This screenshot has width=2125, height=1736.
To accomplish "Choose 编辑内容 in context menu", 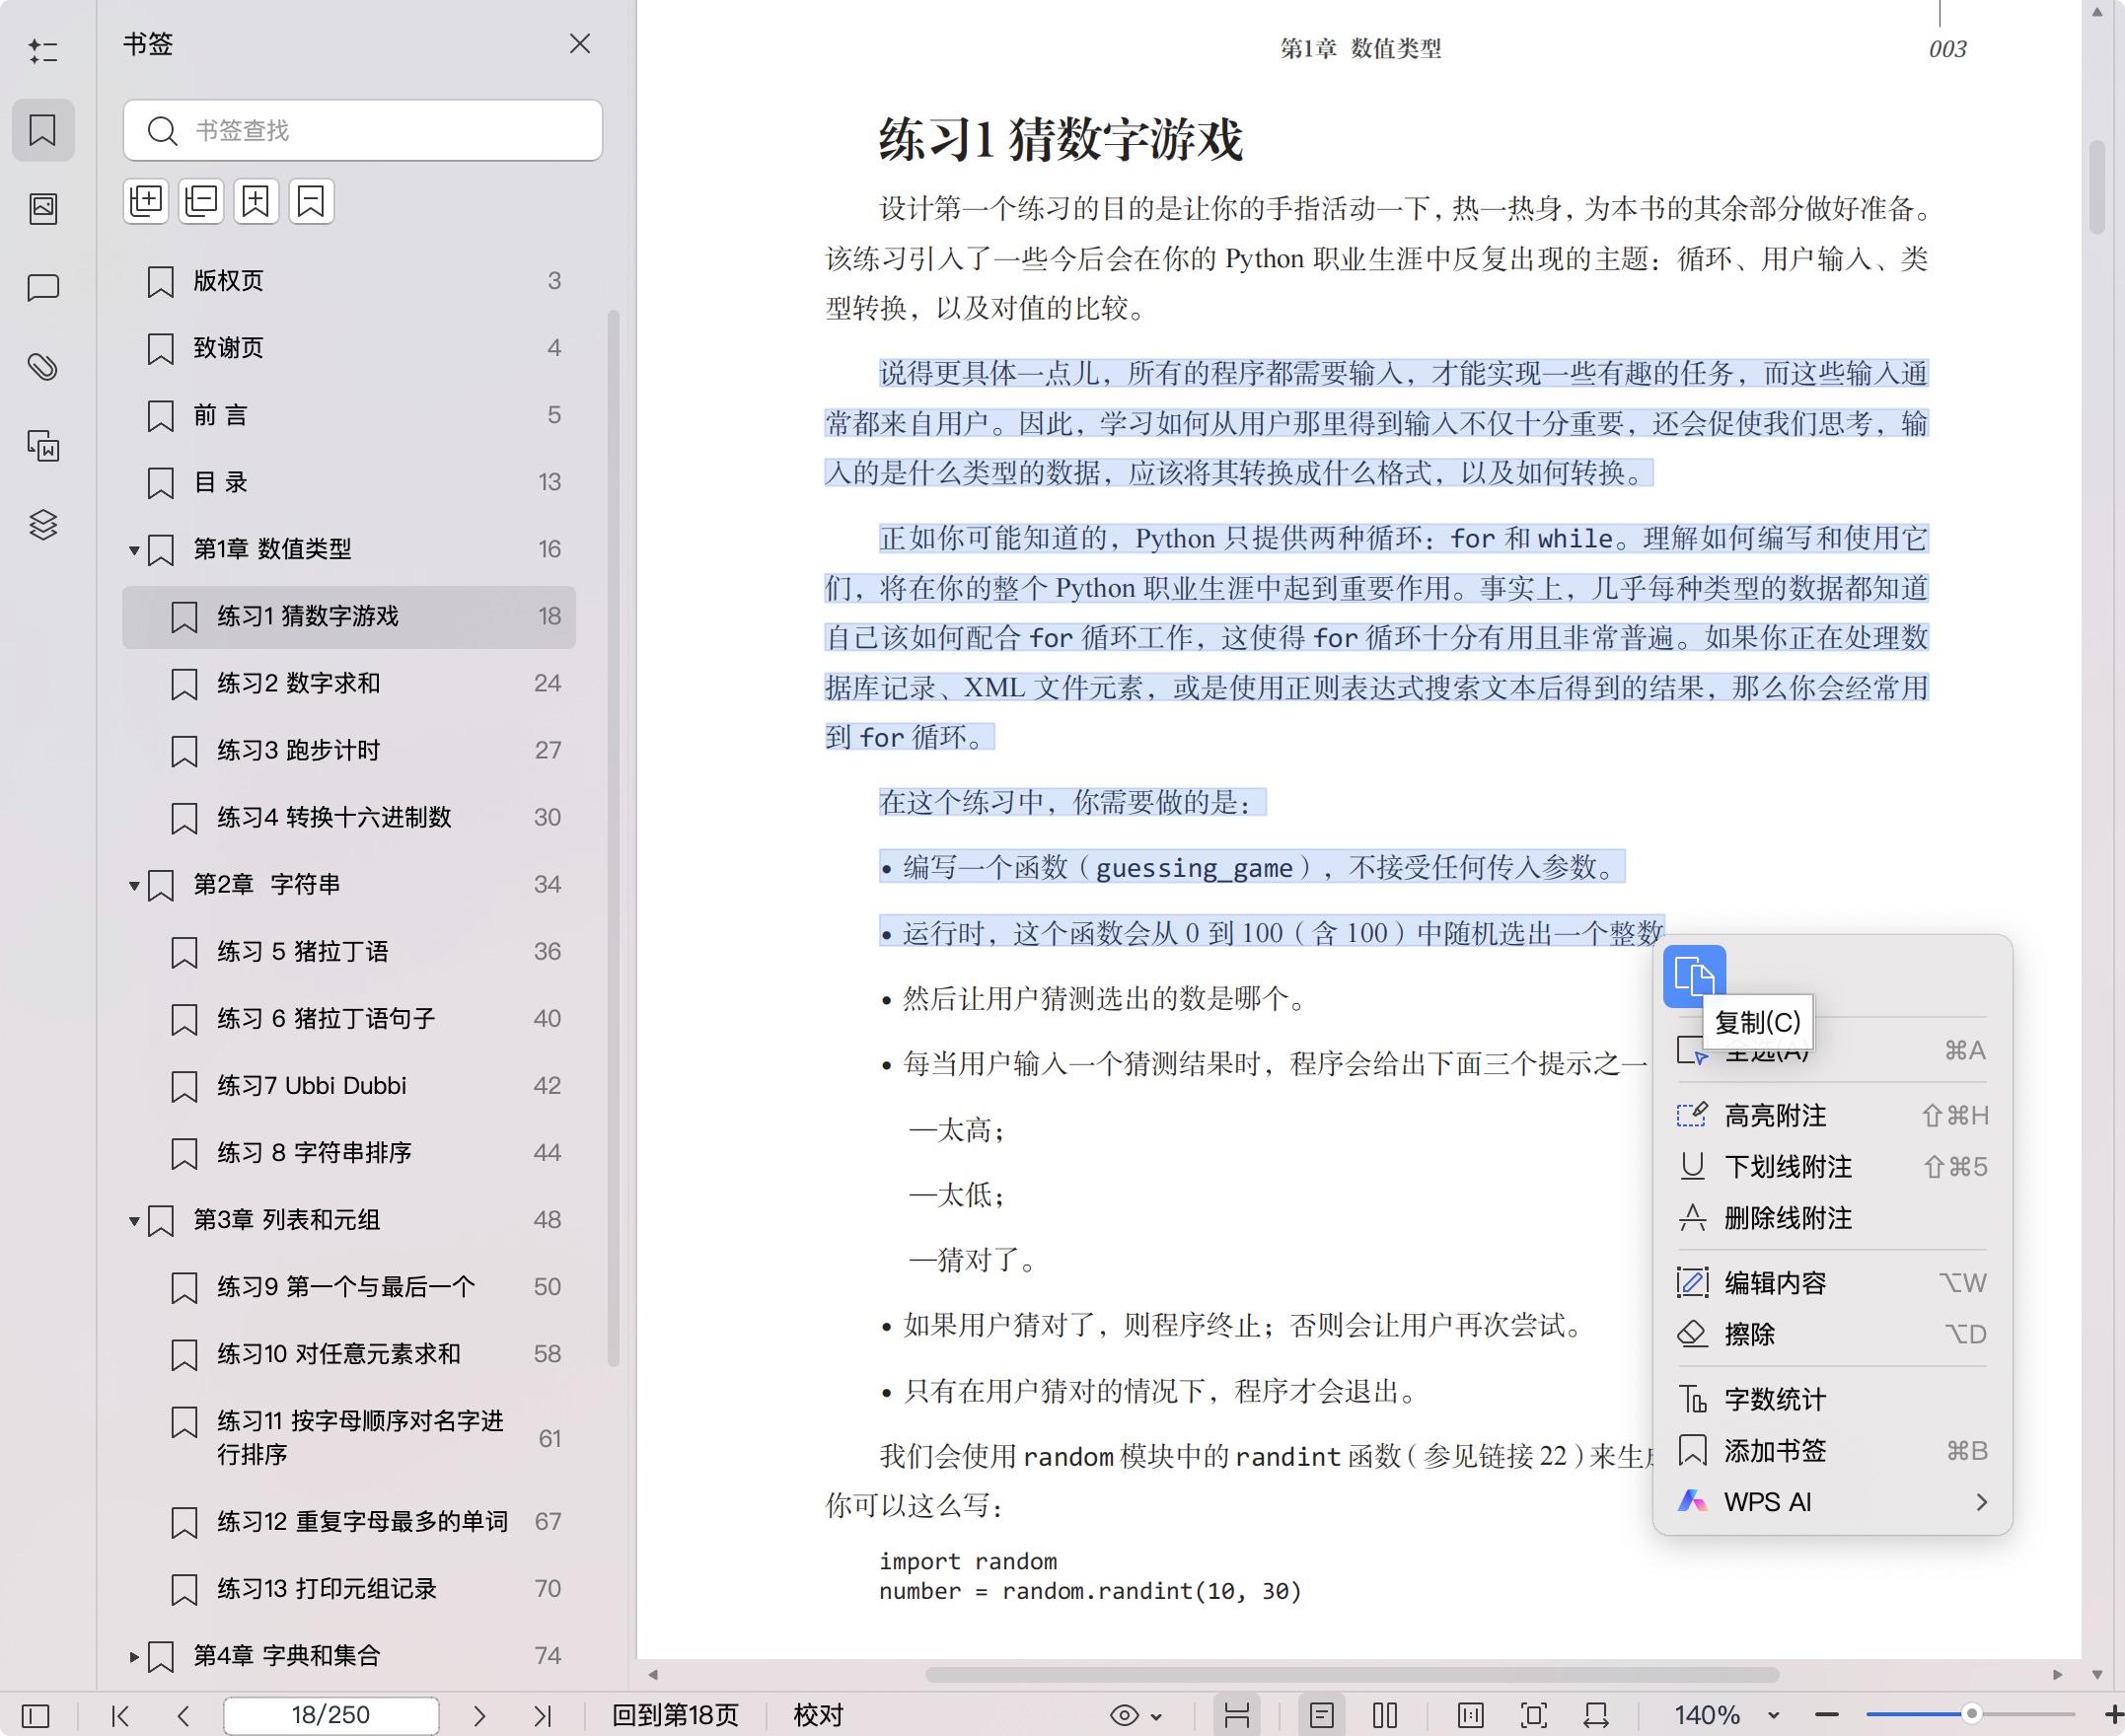I will (x=1832, y=1282).
